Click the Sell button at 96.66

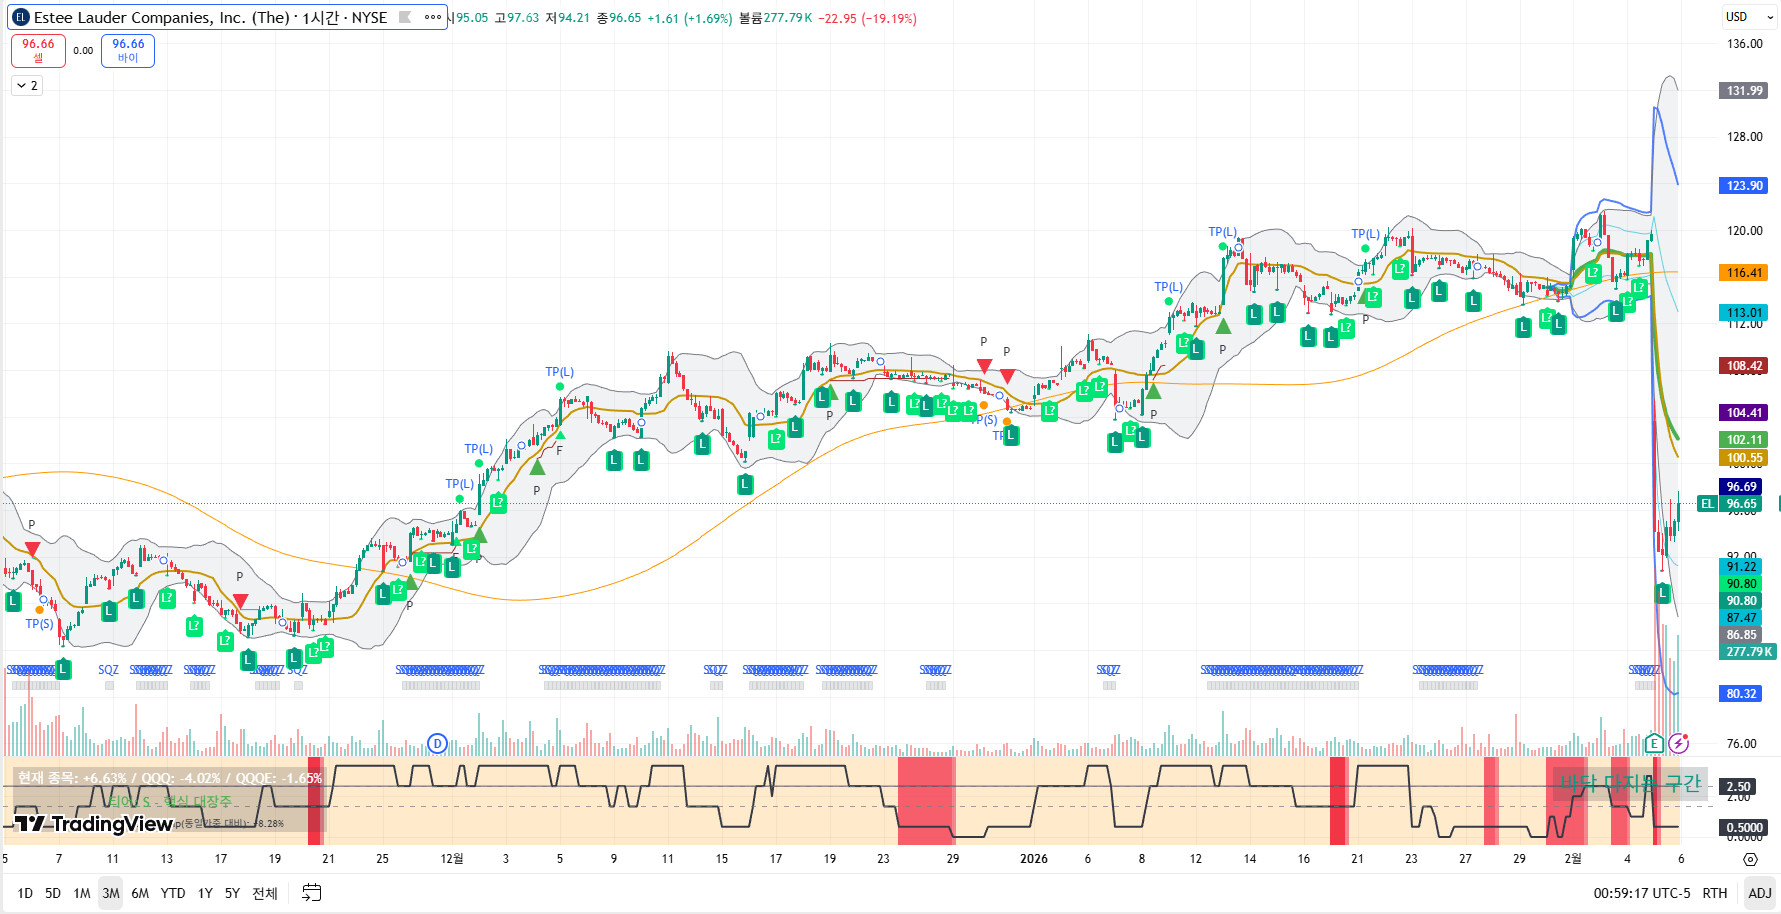pyautogui.click(x=38, y=50)
